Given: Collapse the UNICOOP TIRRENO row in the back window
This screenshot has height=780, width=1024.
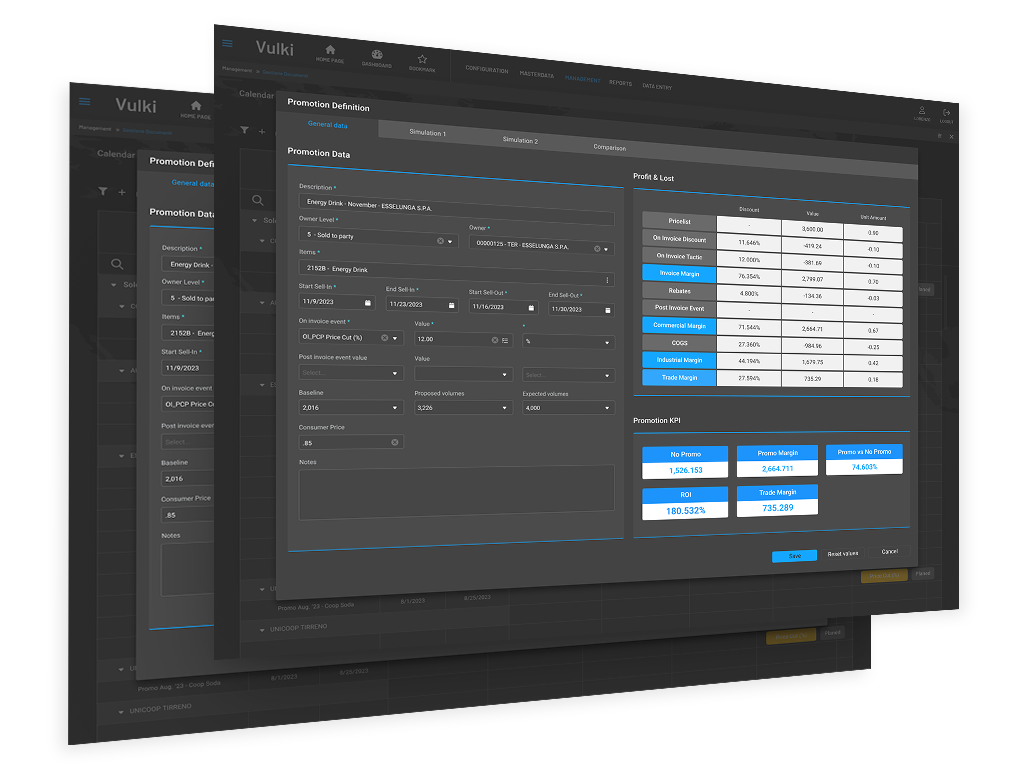Looking at the screenshot, I should click(121, 712).
